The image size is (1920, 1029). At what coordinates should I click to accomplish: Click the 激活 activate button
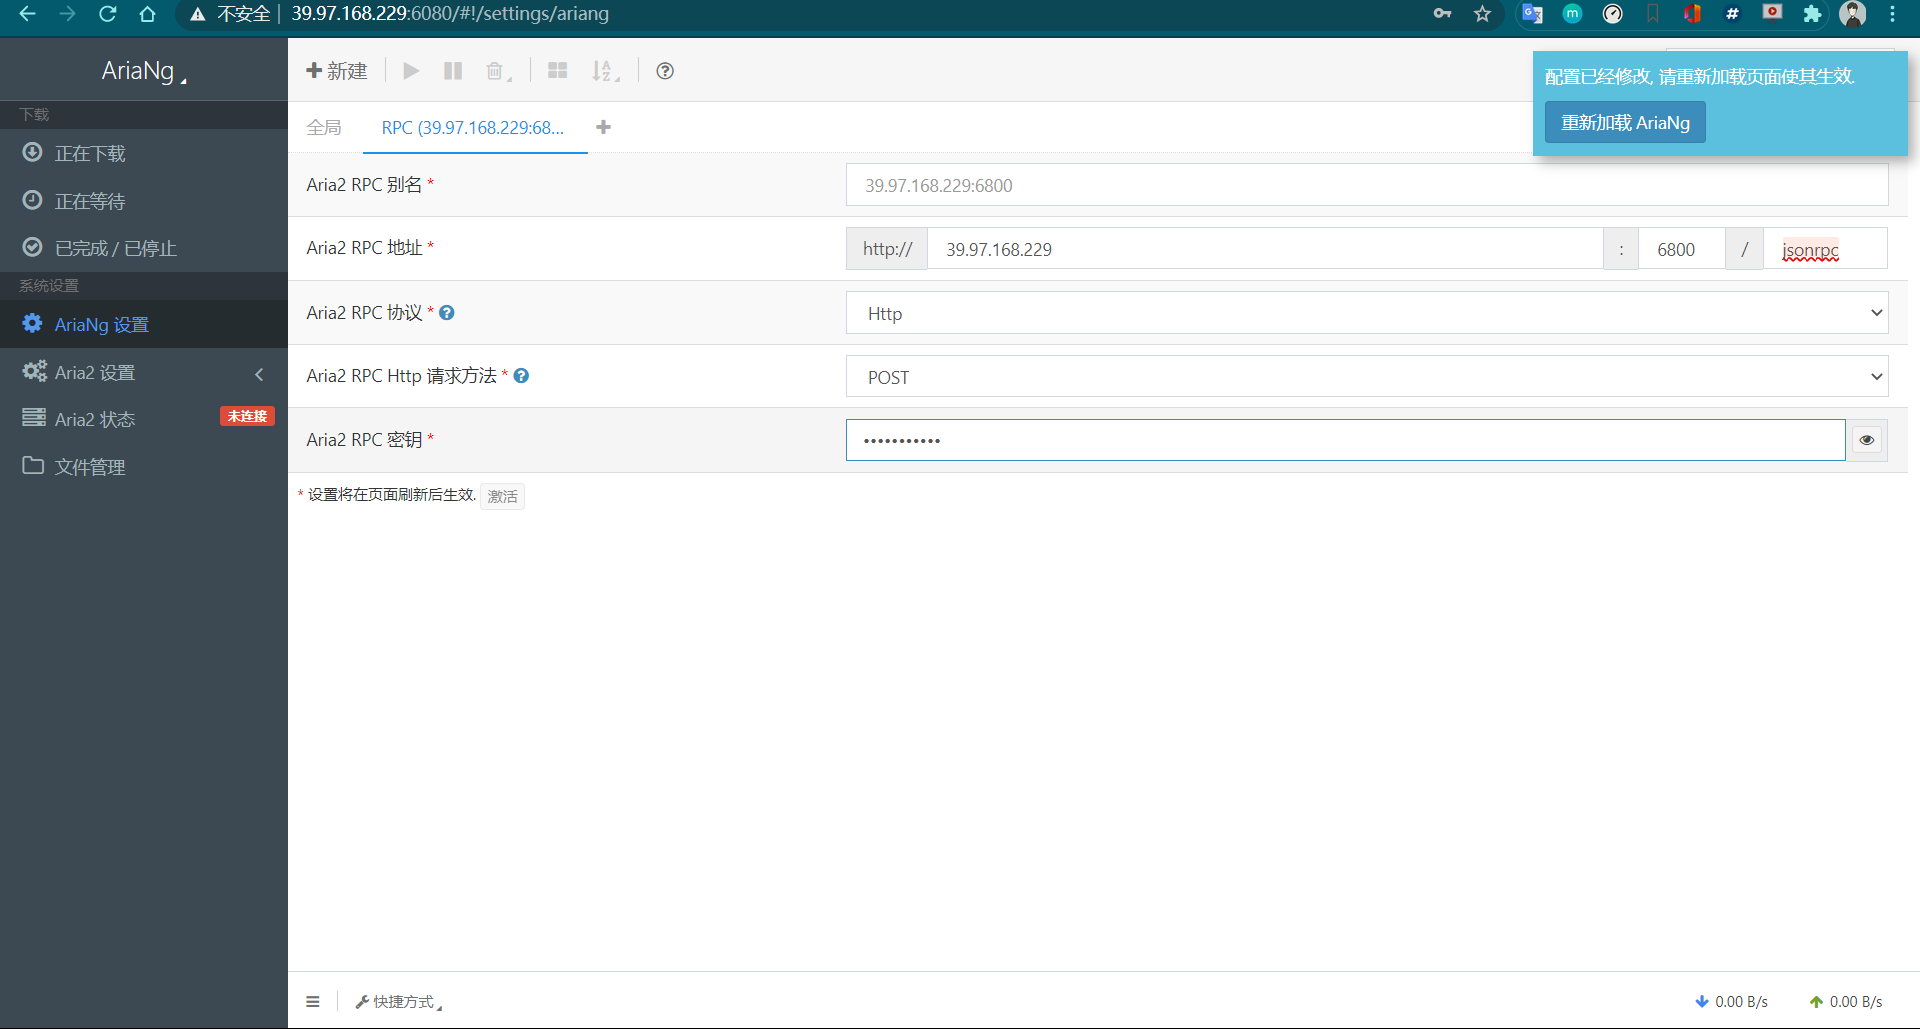pos(502,496)
